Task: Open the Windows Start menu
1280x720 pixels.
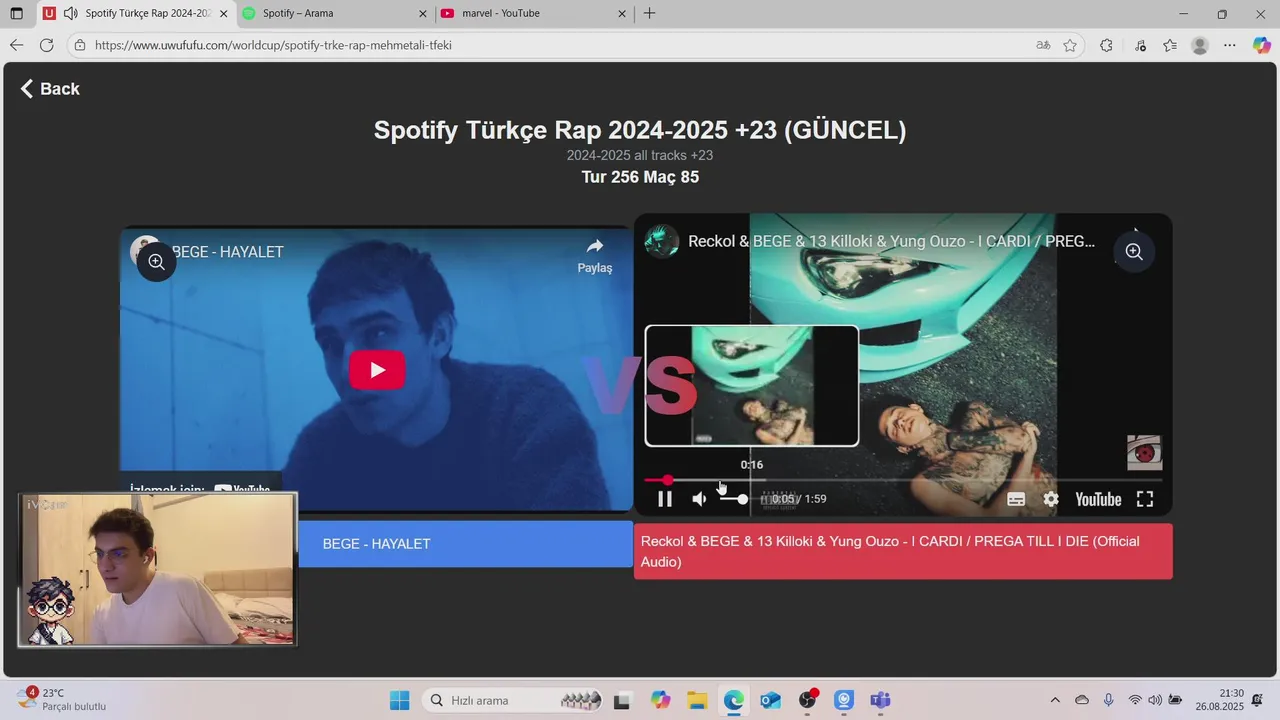Action: 399,700
